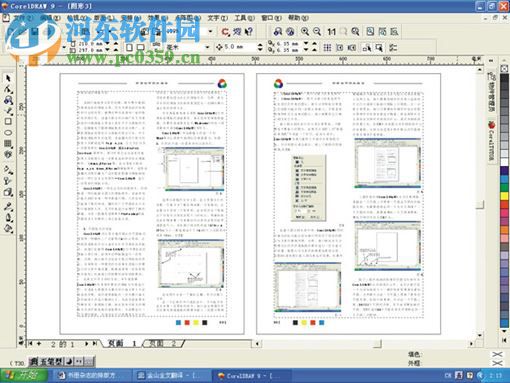Open the CorelTUTOR docker tab
The width and height of the screenshot is (510, 383).
pyautogui.click(x=491, y=141)
